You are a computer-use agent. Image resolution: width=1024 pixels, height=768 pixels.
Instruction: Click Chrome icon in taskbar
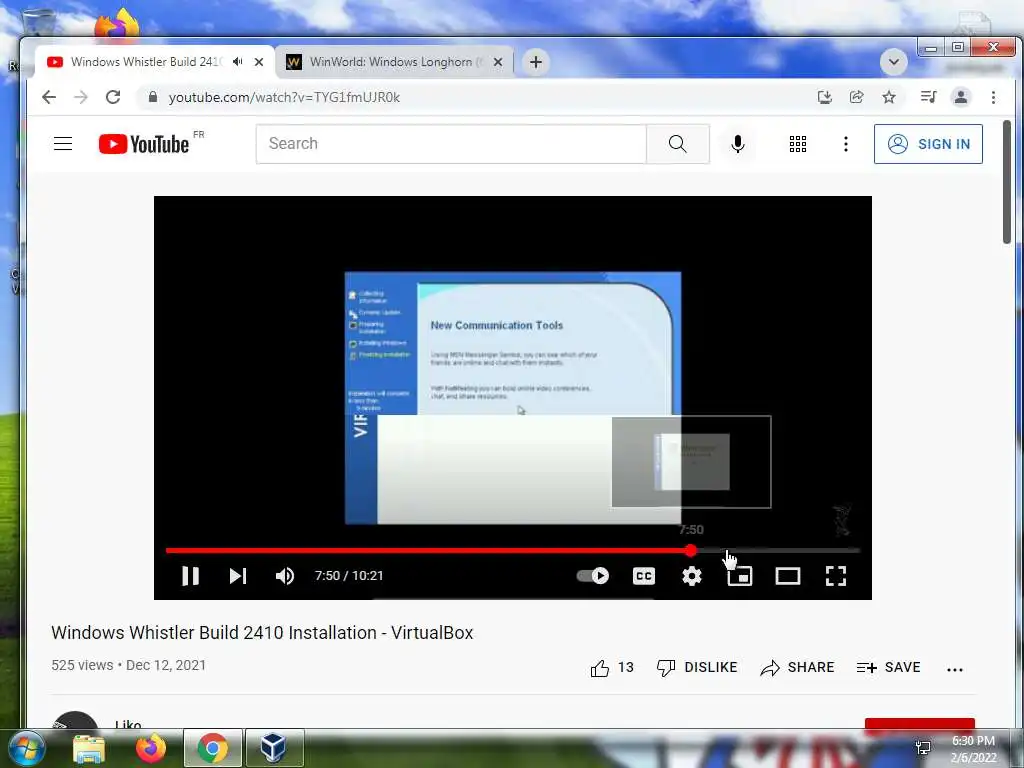click(212, 748)
